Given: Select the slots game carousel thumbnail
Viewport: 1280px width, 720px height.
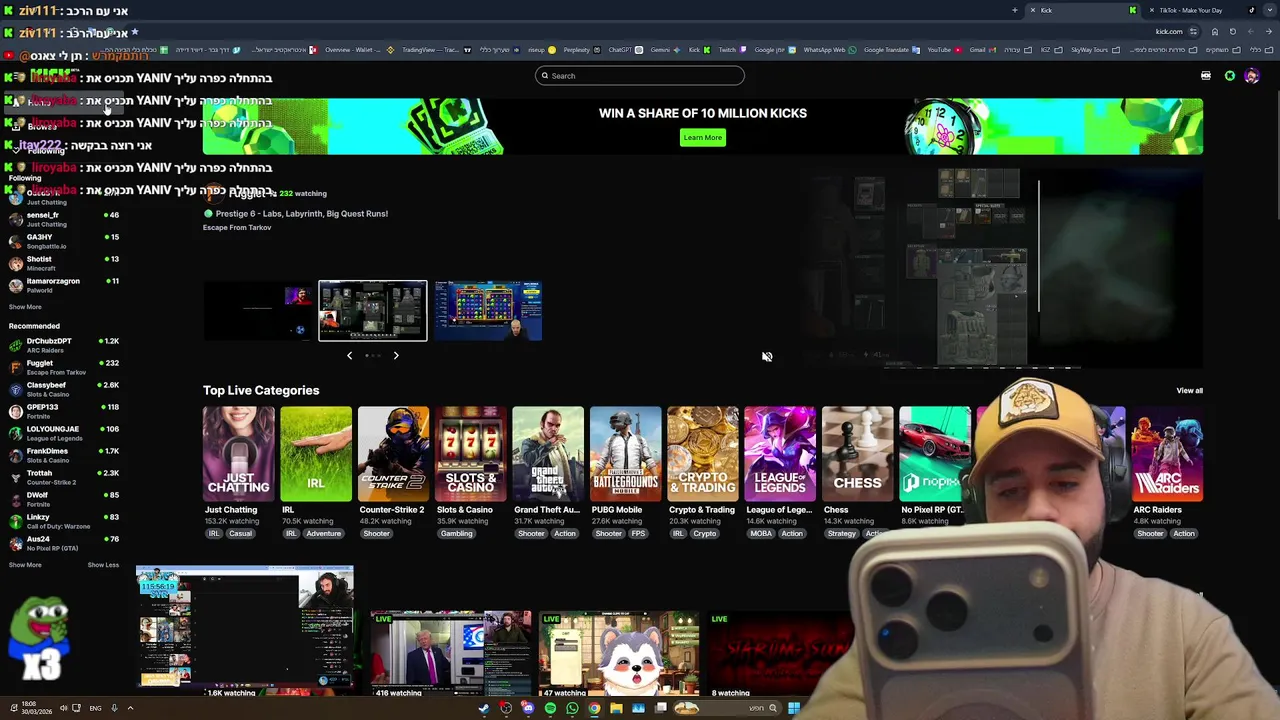Looking at the screenshot, I should tap(488, 311).
